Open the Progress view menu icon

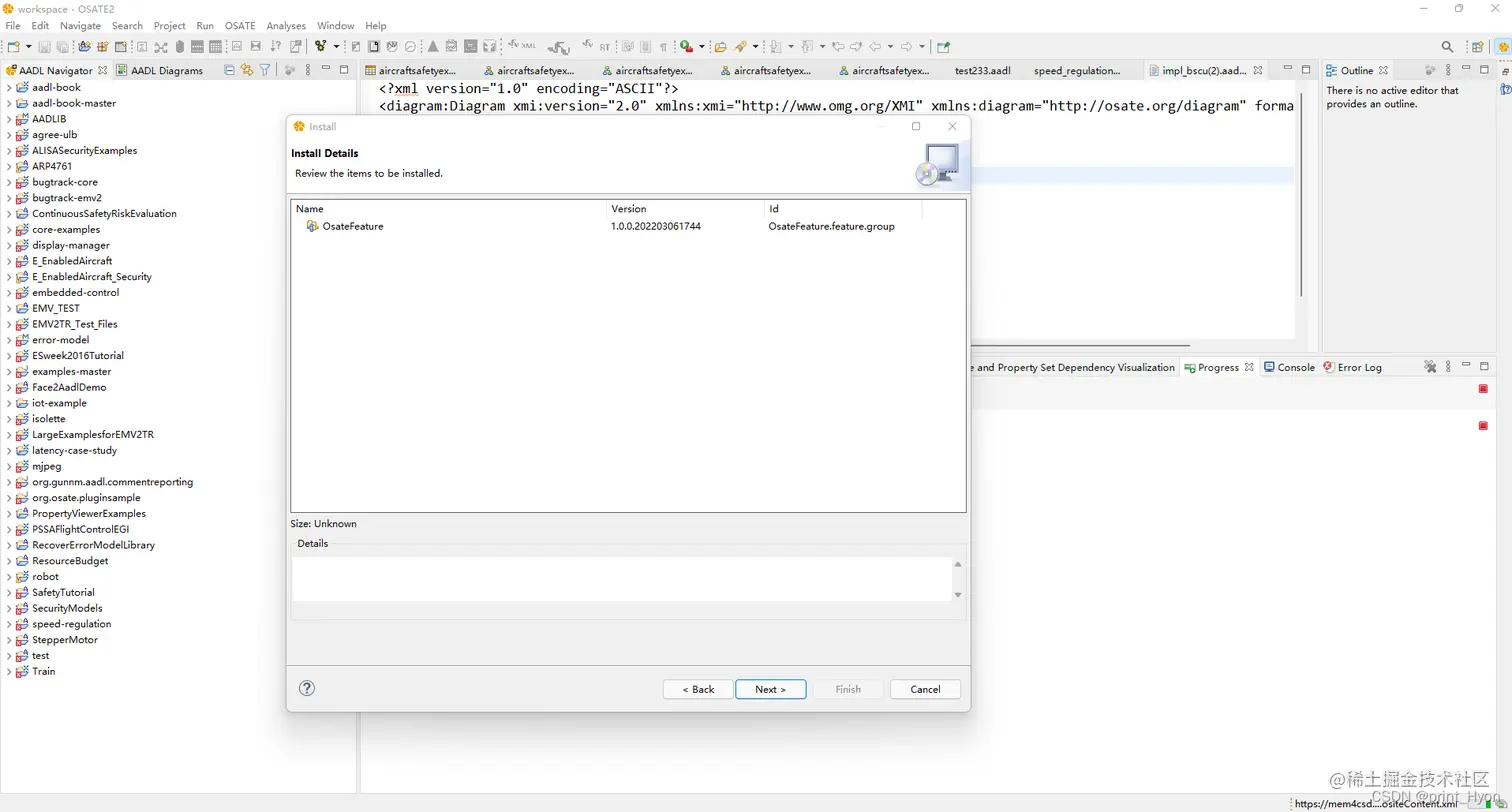coord(1448,367)
